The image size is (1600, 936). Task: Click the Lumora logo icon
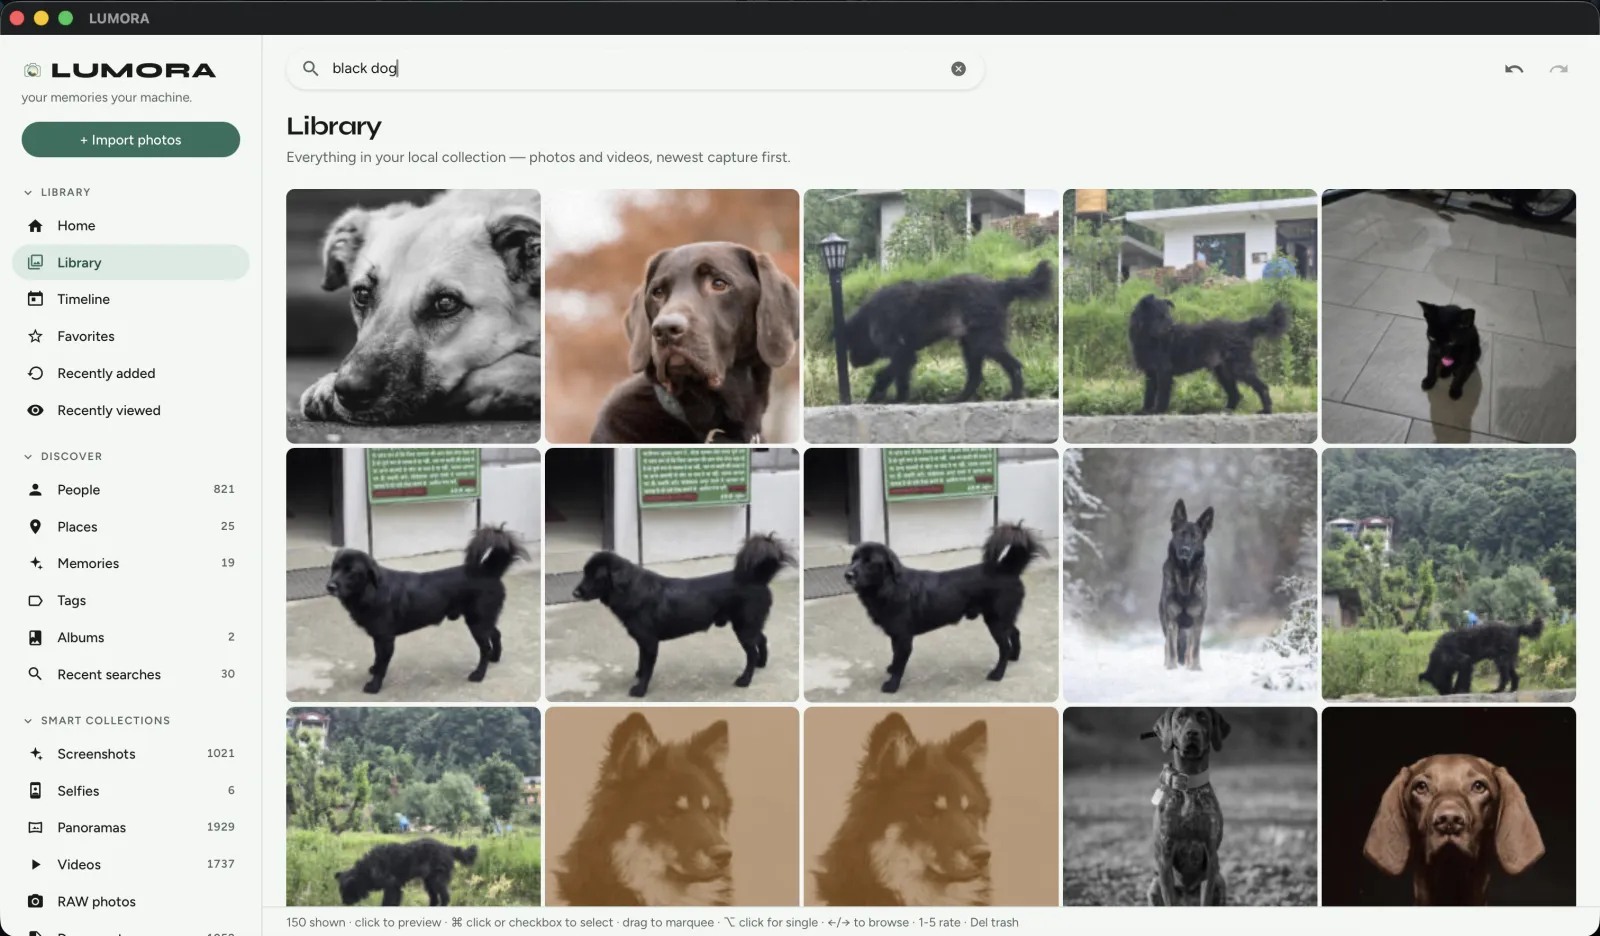coord(33,70)
